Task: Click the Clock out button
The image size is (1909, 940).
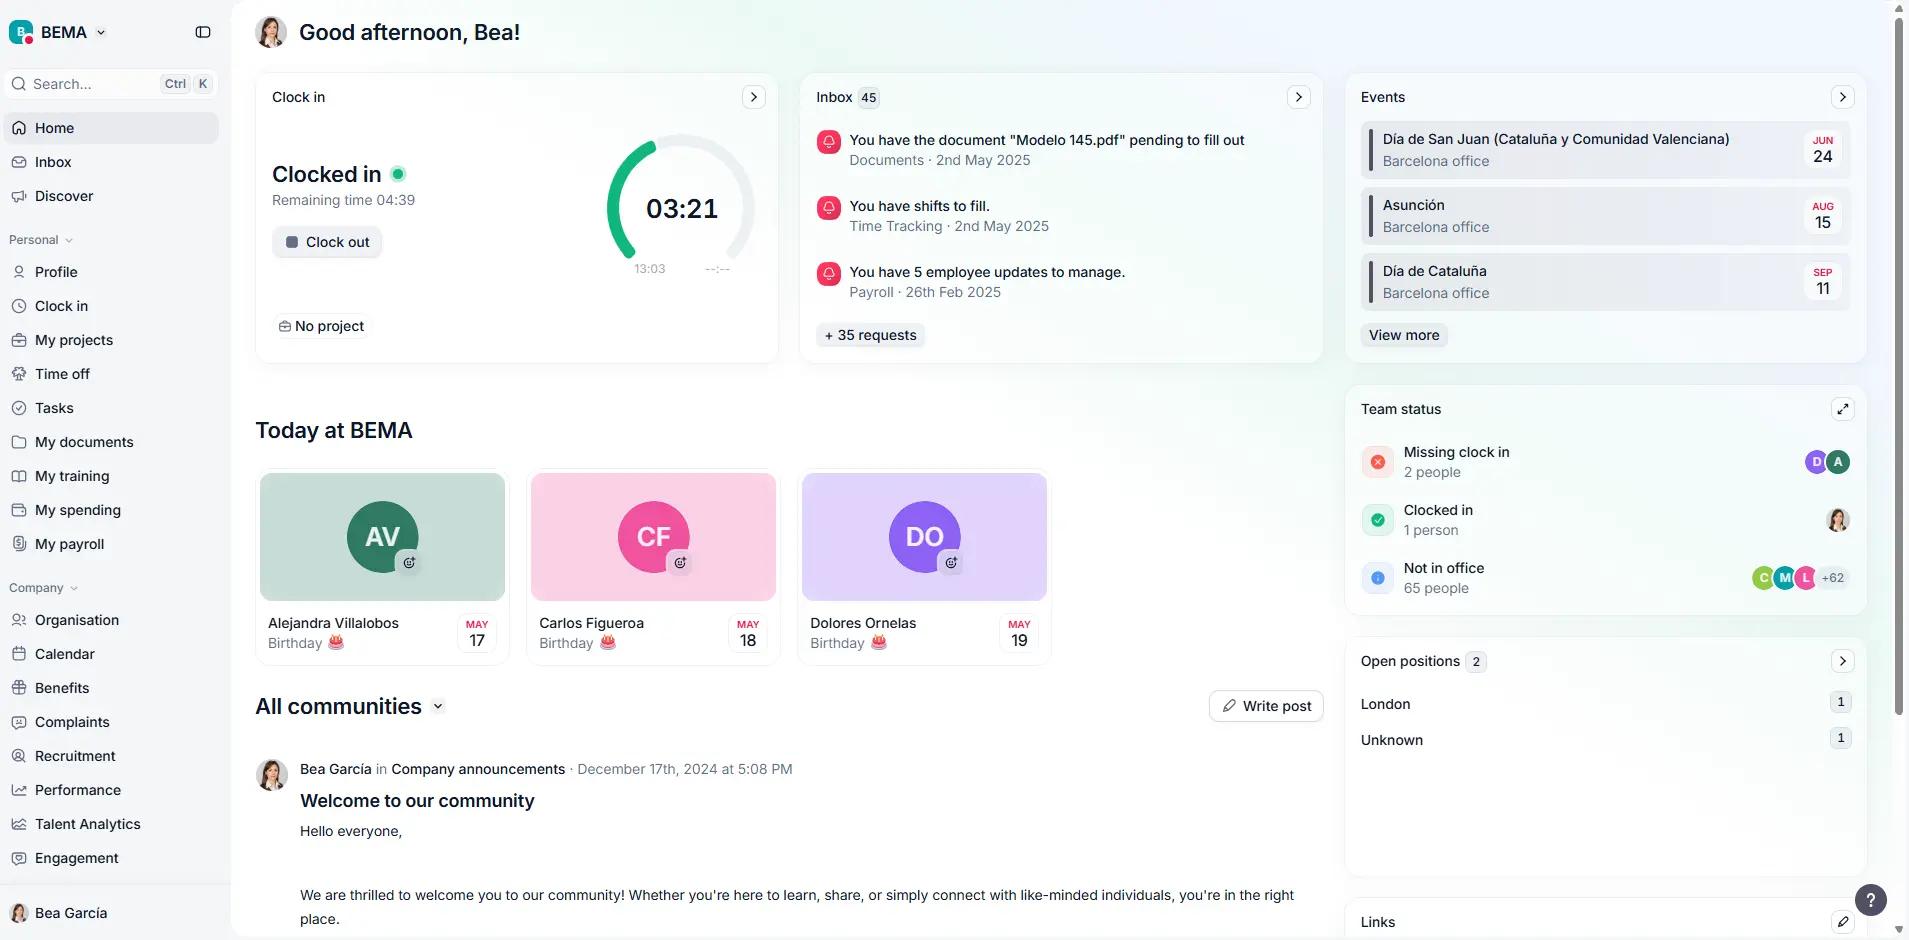Action: tap(327, 241)
